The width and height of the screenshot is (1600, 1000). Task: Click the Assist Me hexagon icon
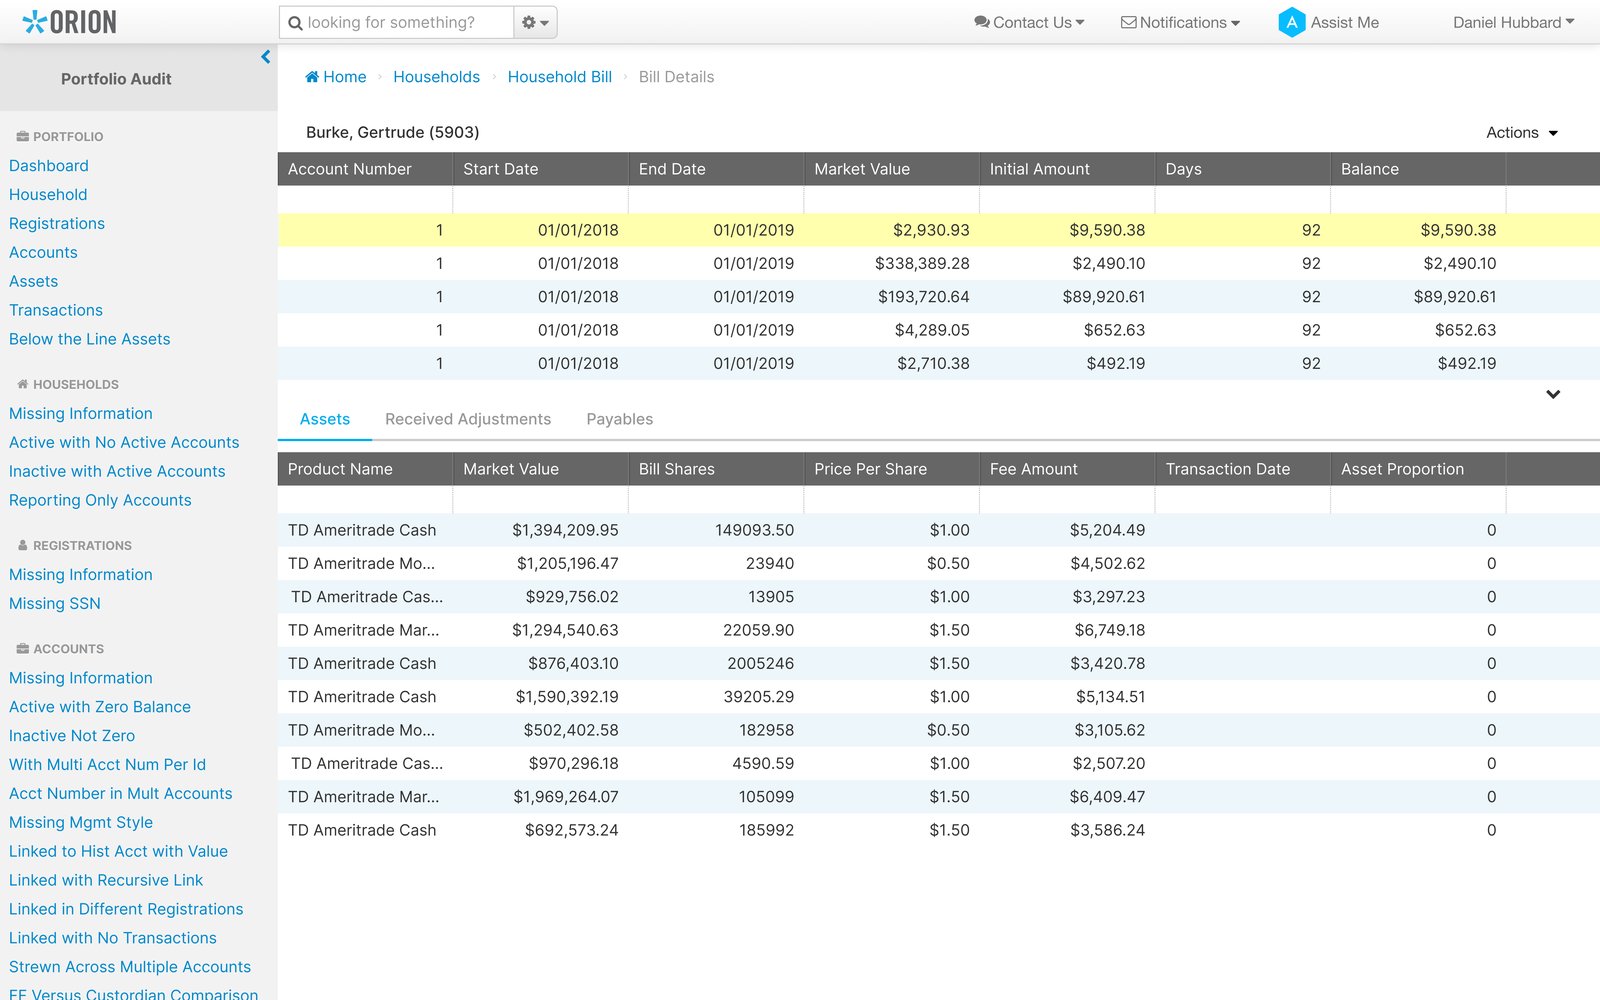pyautogui.click(x=1291, y=22)
